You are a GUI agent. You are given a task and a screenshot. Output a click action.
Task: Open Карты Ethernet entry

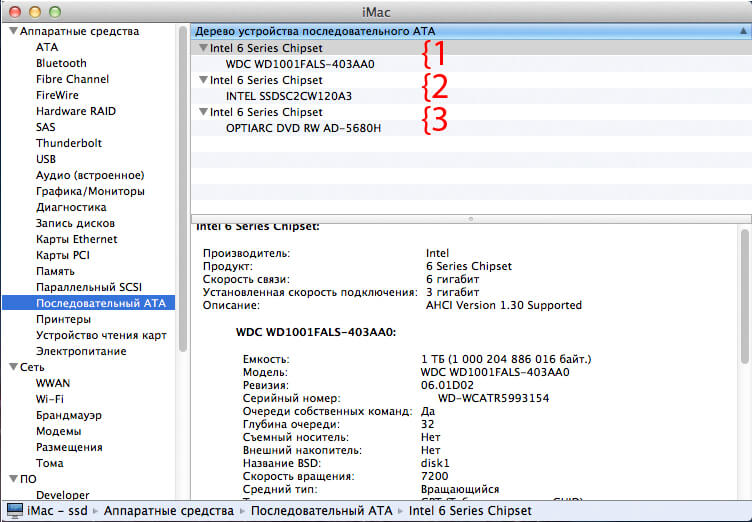(77, 239)
